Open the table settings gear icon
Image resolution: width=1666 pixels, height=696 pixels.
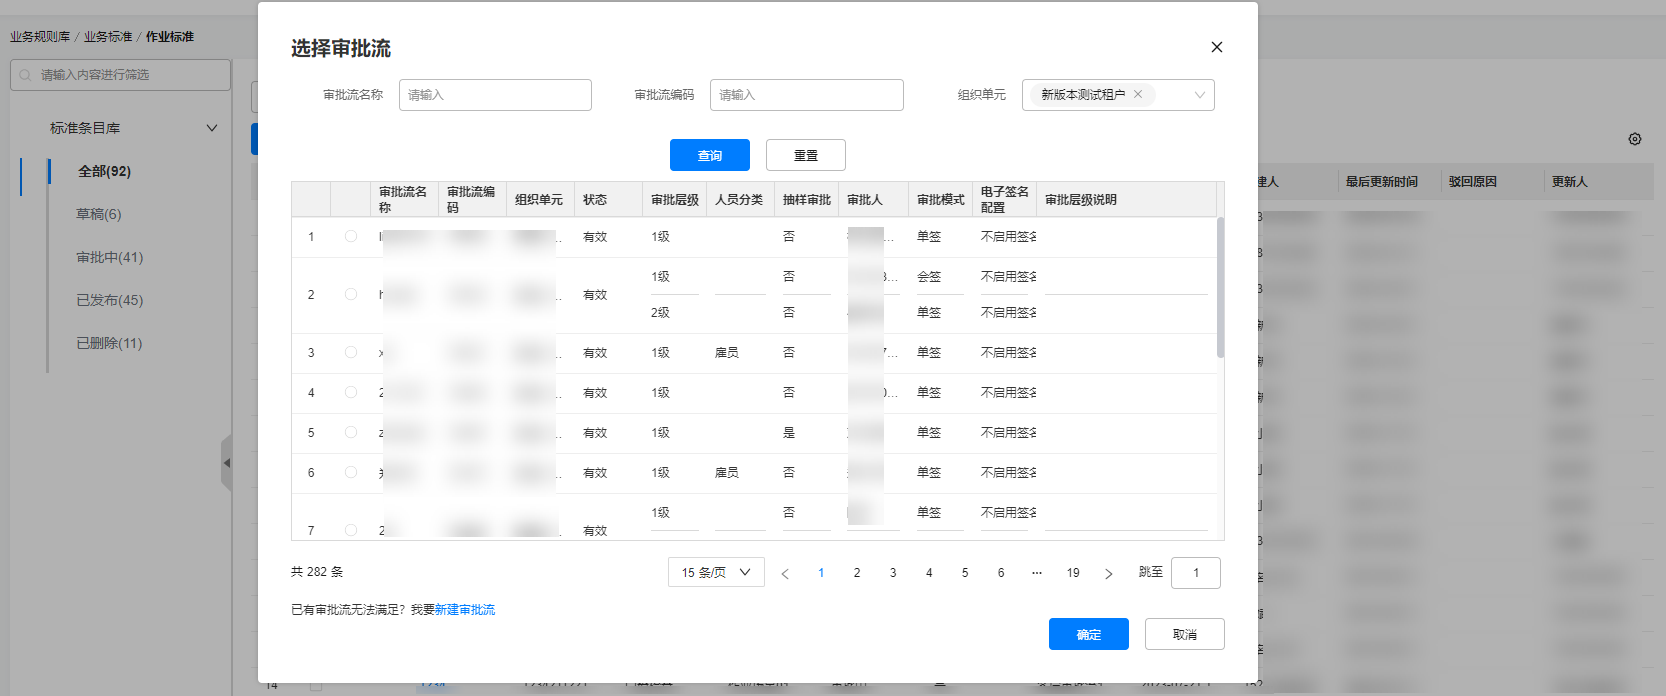click(x=1635, y=139)
